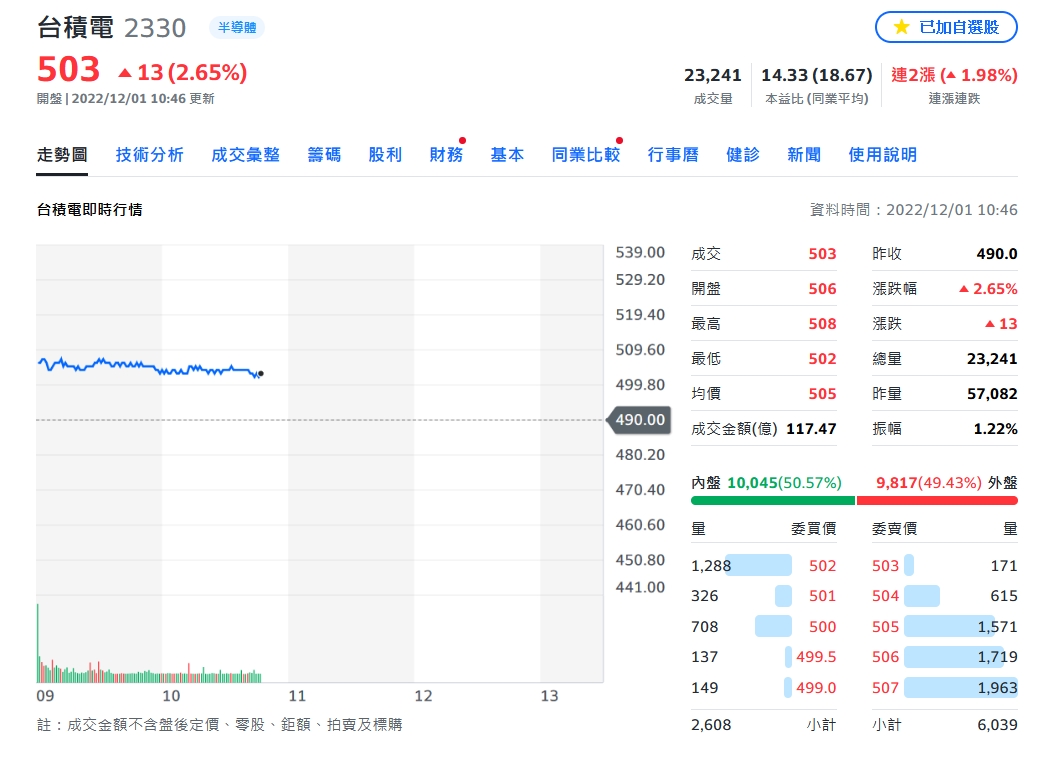
Task: Click the 成交量 value 23,241 in header
Action: point(712,75)
